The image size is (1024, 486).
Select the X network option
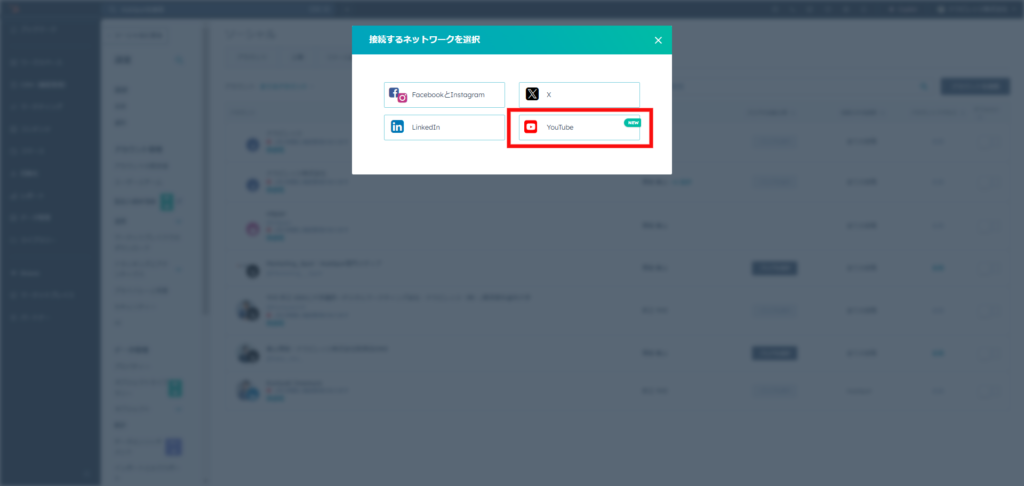579,95
